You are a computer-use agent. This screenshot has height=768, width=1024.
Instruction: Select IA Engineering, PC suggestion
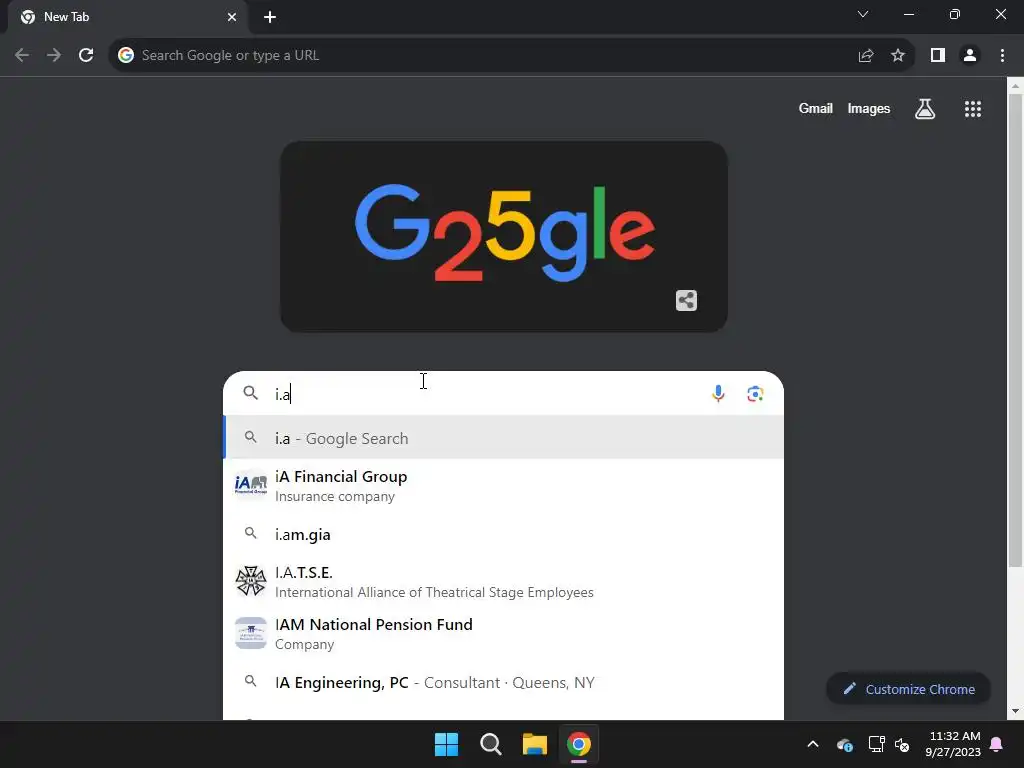pos(504,682)
